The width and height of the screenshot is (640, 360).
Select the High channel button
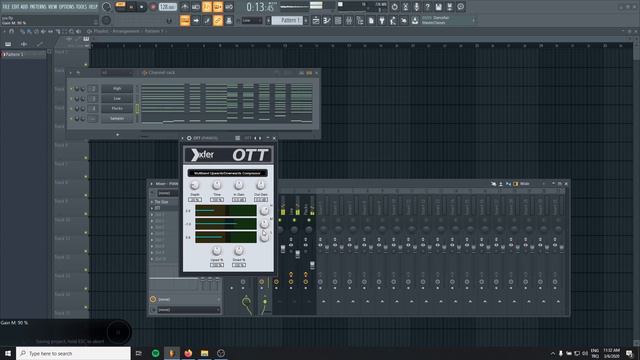(117, 89)
